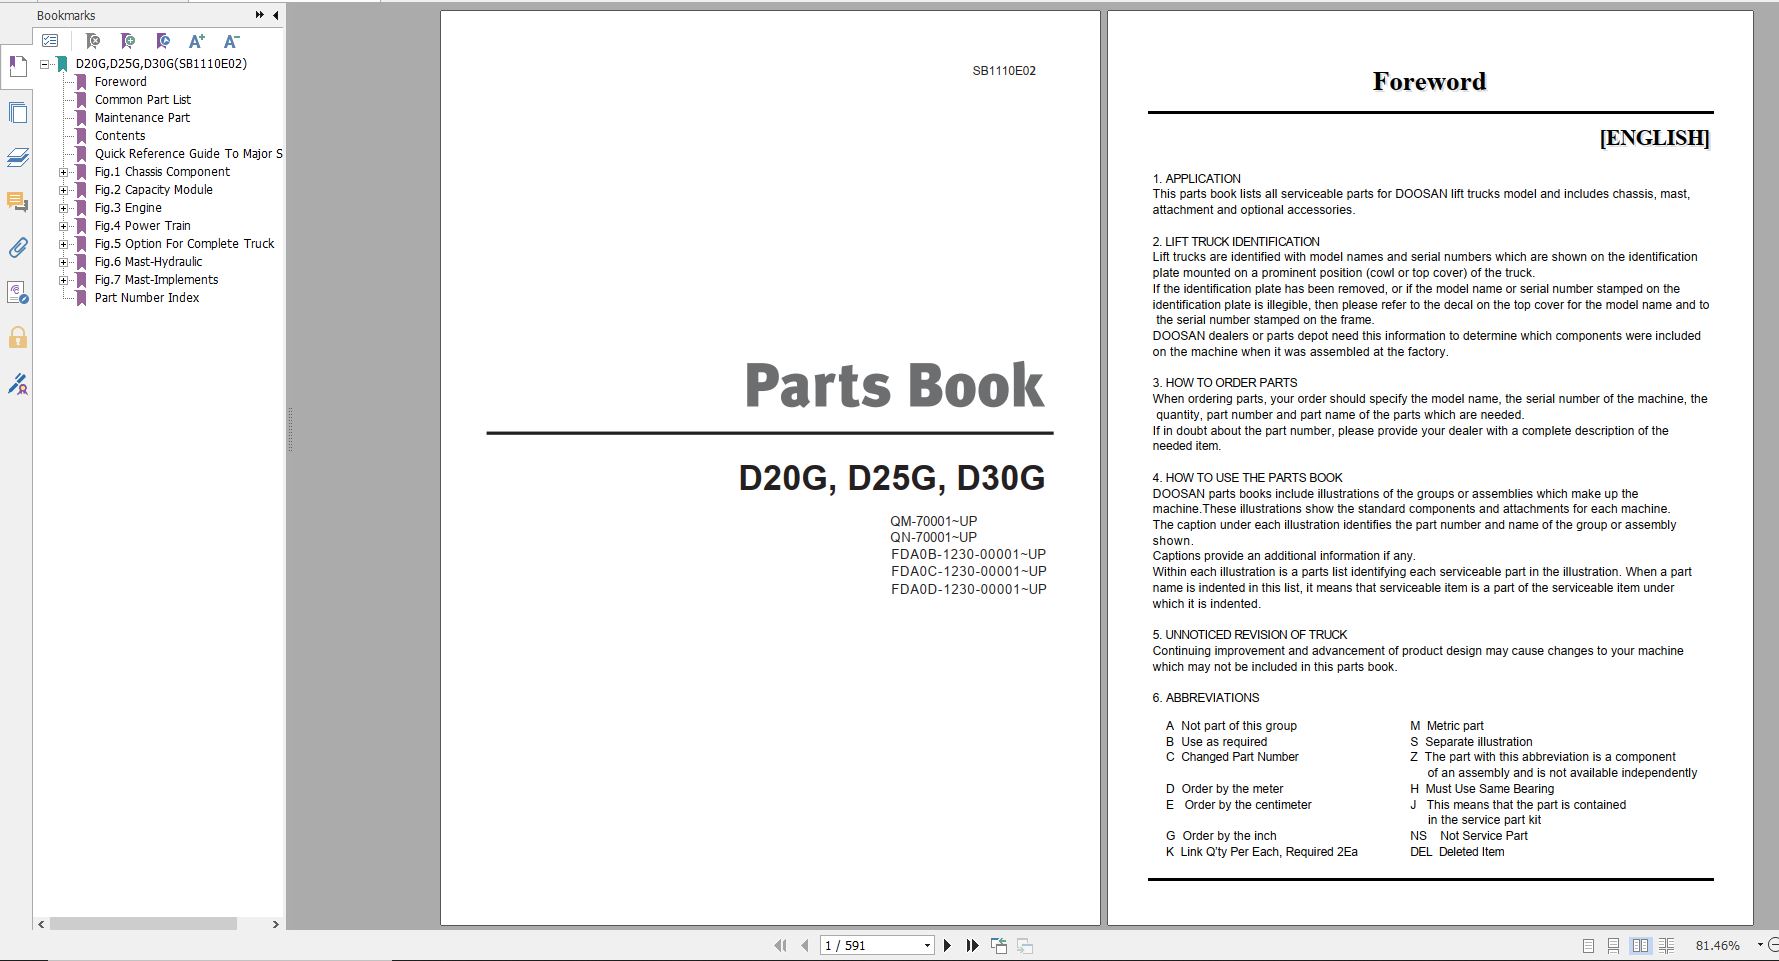Viewport: 1779px width, 961px height.
Task: Collapse the D20G,D25G,D30G root bookmark
Action: point(46,63)
